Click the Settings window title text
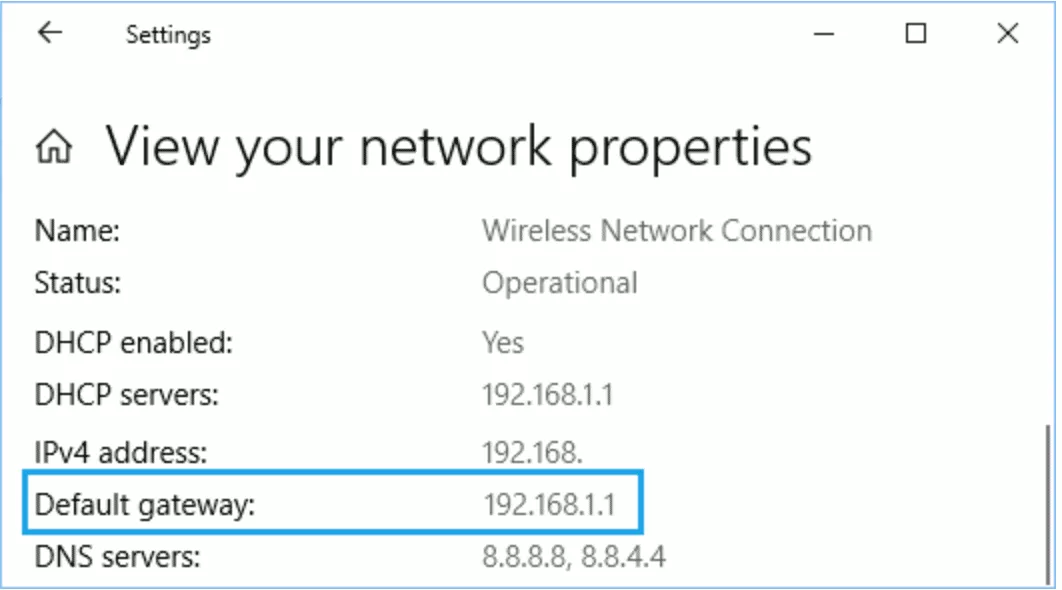 coord(168,35)
